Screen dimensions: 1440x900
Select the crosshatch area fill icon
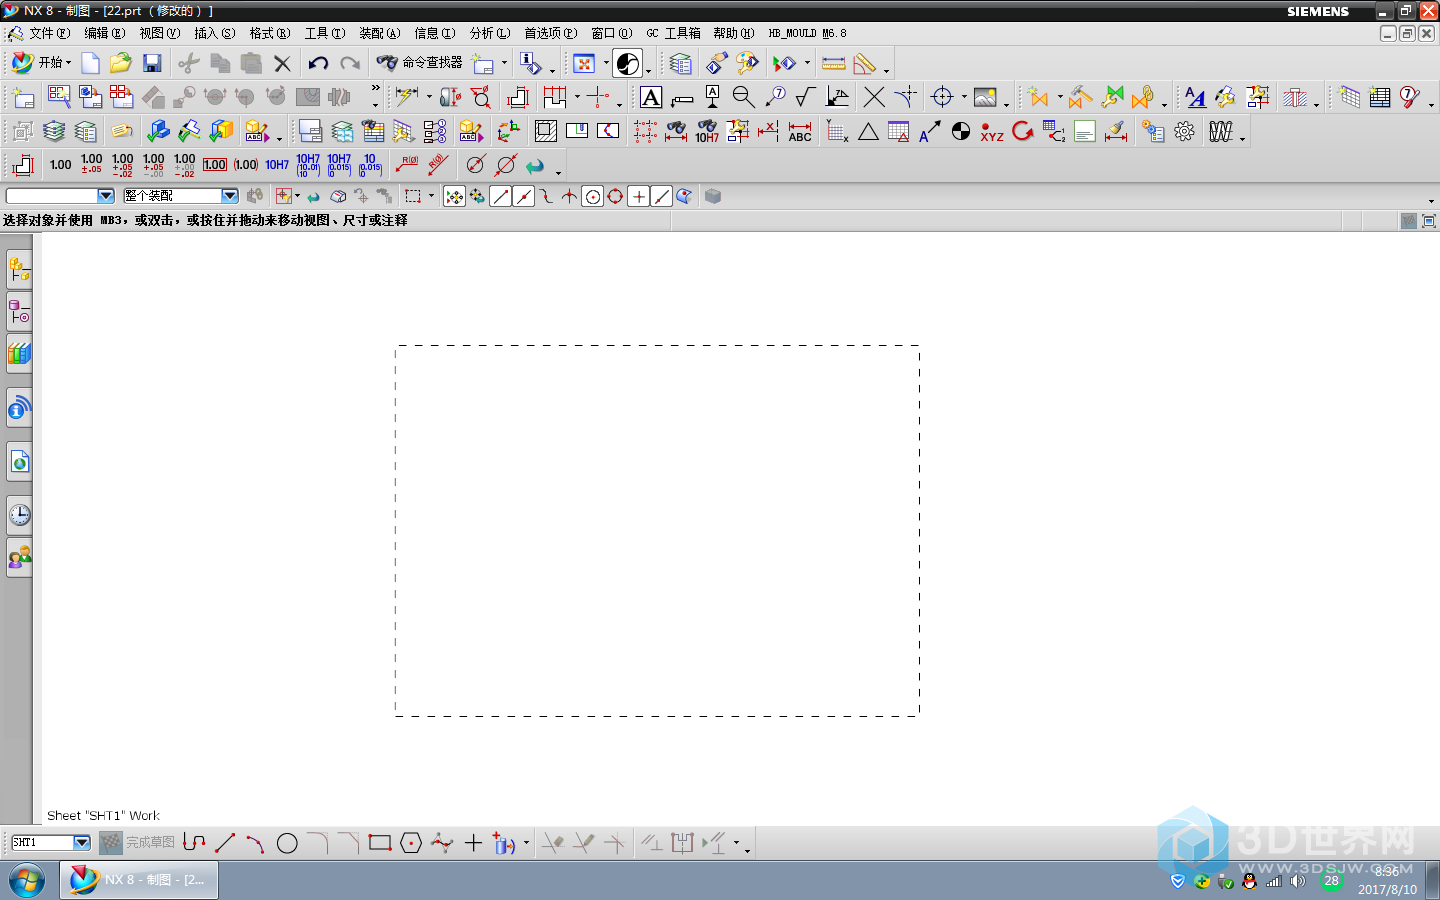[546, 131]
